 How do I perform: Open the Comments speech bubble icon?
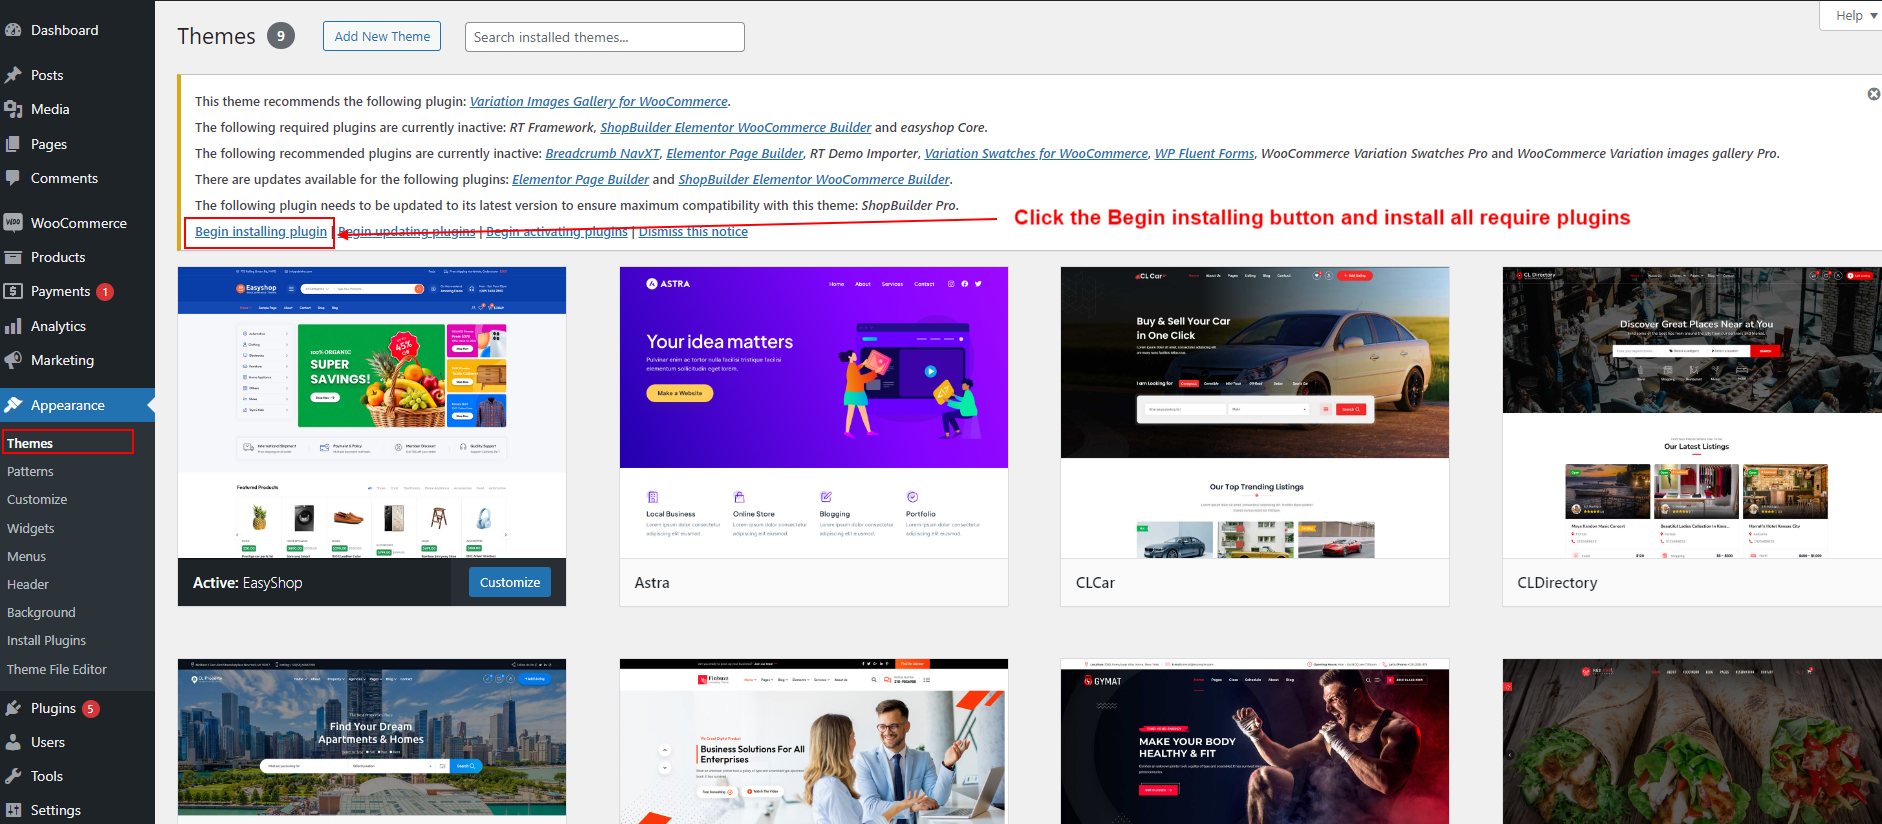click(x=13, y=178)
